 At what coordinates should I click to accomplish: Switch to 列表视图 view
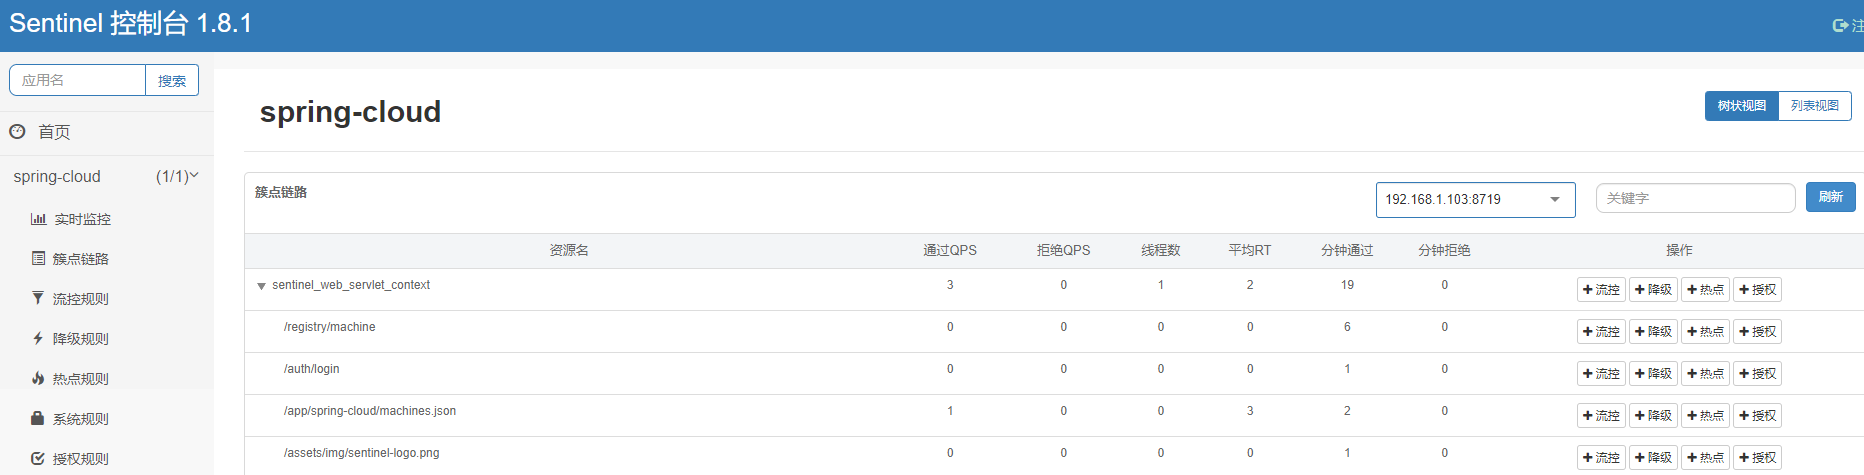(1814, 106)
